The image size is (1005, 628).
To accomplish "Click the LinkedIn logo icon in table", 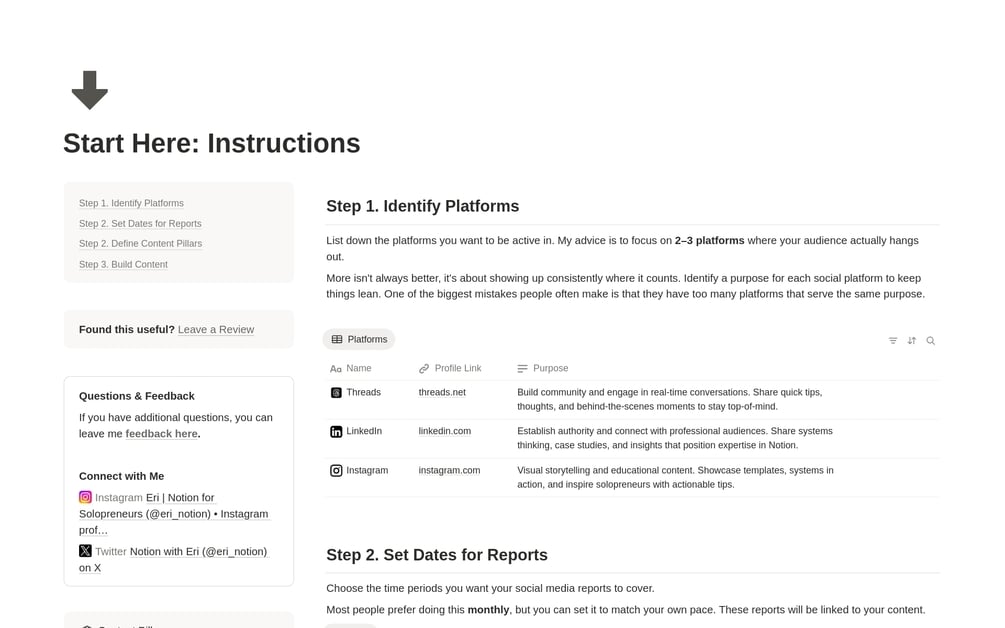I will tap(336, 432).
